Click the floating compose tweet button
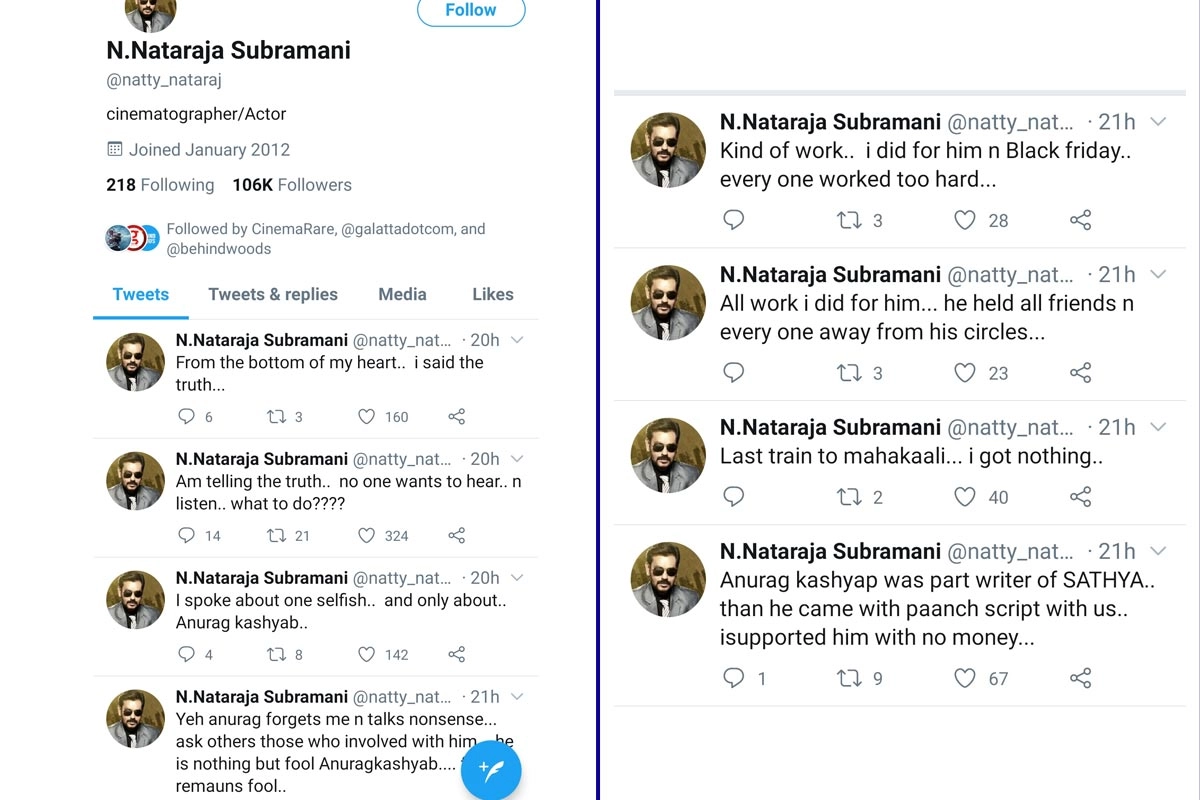The height and width of the screenshot is (800, 1200). coord(491,769)
